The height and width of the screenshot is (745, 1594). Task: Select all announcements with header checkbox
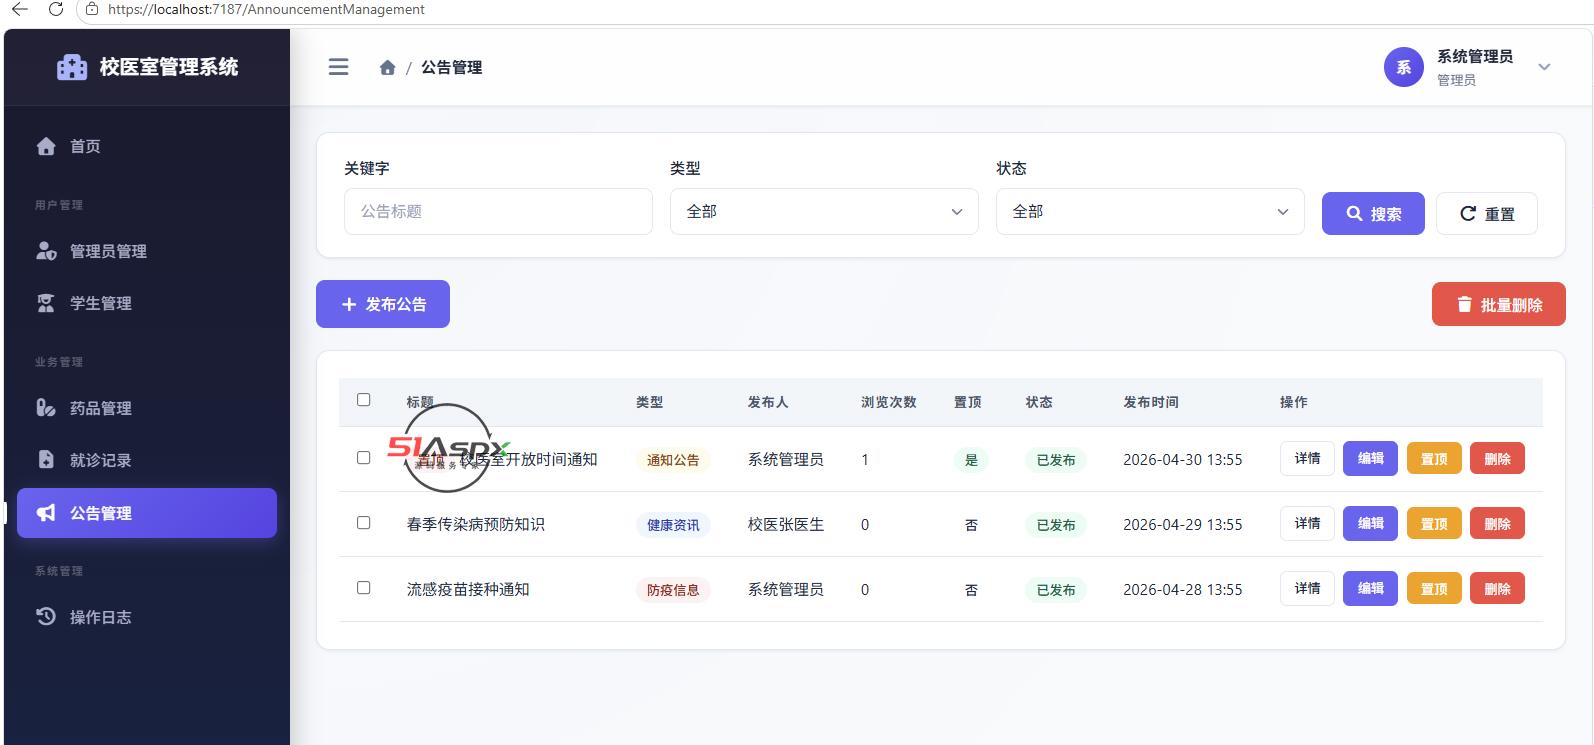coord(363,400)
